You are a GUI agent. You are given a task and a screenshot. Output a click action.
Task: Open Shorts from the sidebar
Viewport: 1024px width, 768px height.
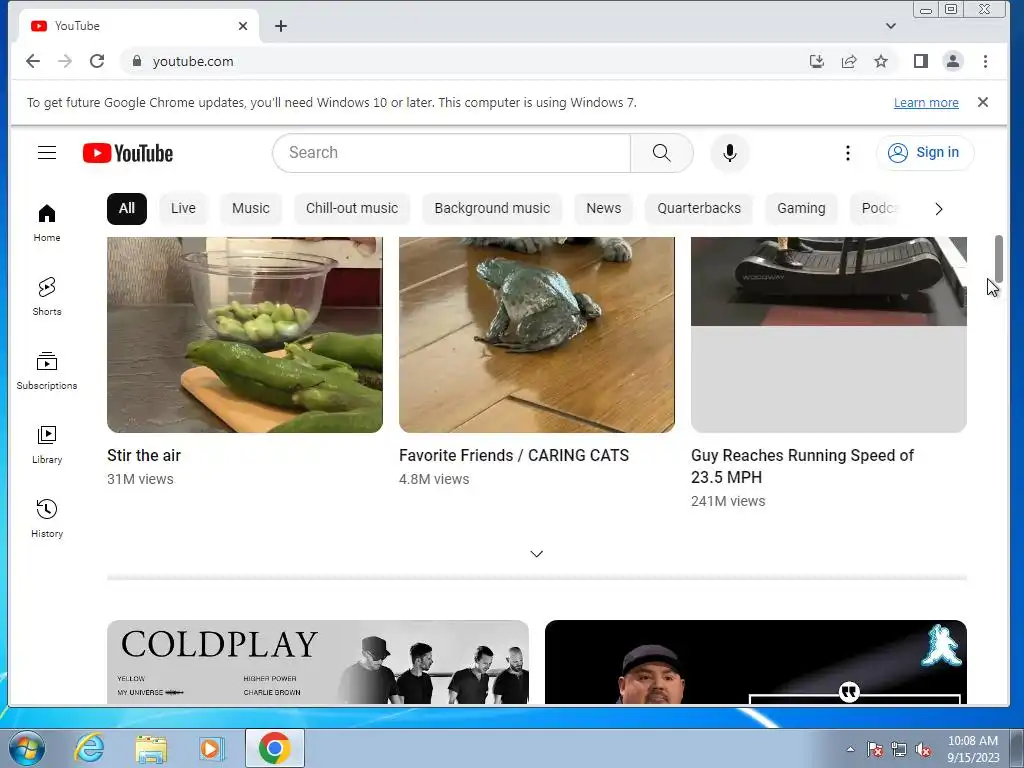pyautogui.click(x=47, y=296)
